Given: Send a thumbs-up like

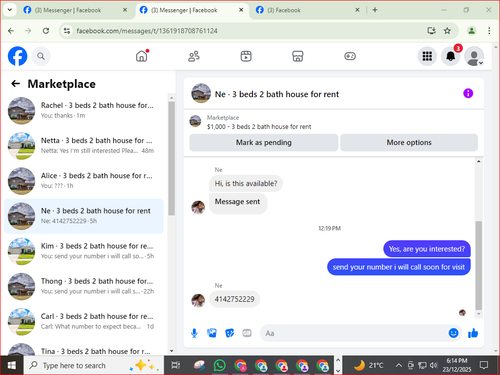Looking at the screenshot, I should (x=473, y=333).
